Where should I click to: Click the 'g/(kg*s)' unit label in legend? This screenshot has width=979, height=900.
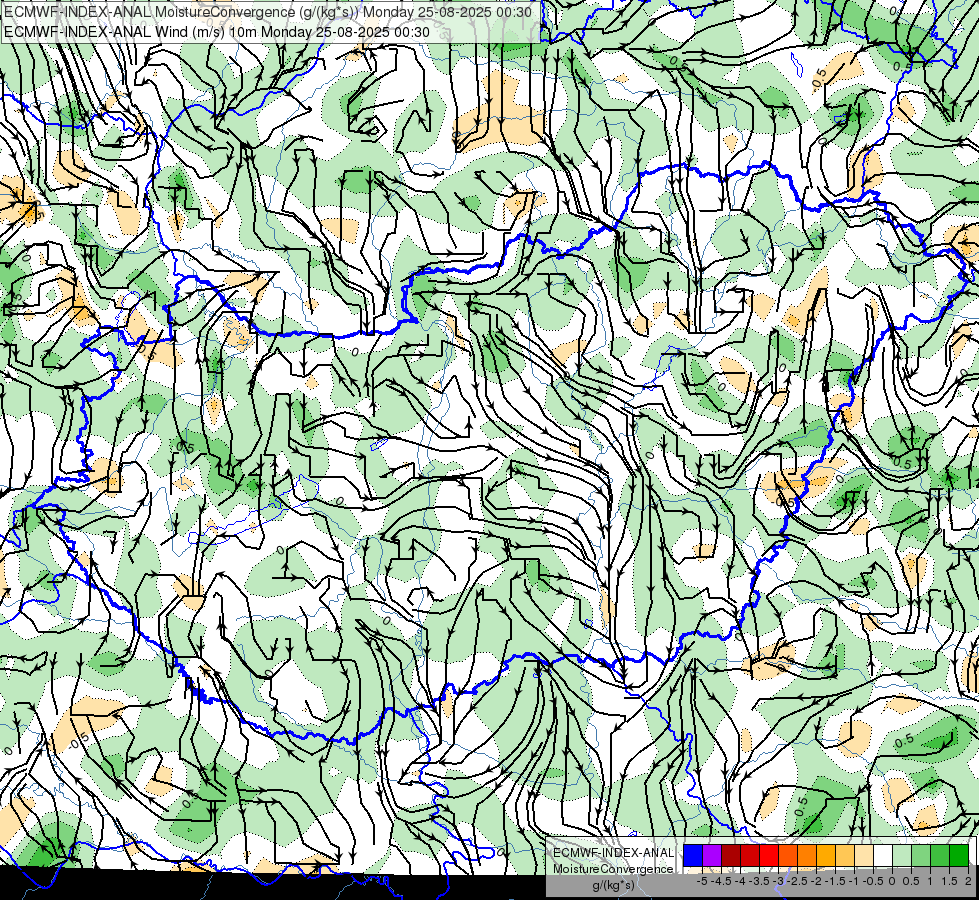point(613,886)
